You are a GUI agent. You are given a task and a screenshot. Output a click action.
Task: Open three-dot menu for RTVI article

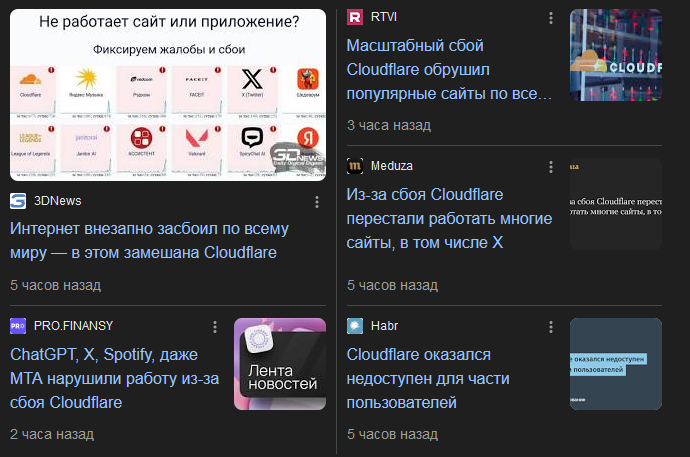(x=551, y=18)
